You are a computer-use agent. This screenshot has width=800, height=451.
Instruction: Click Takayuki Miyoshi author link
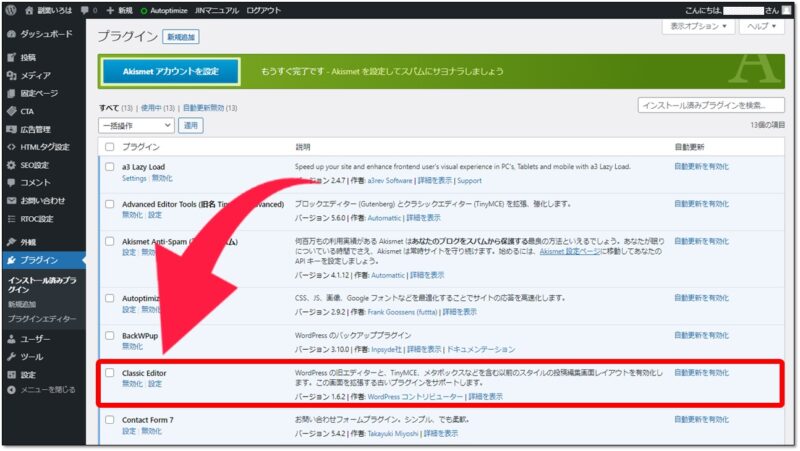[392, 434]
